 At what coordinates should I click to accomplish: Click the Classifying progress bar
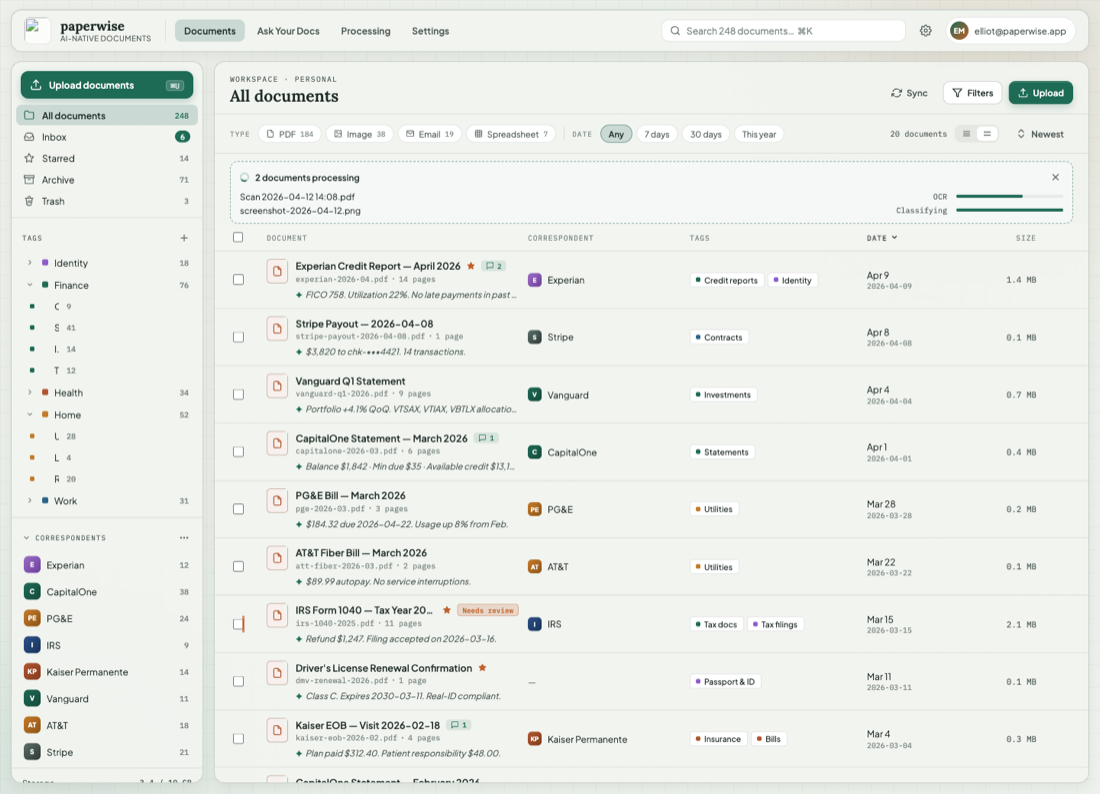pyautogui.click(x=1010, y=210)
